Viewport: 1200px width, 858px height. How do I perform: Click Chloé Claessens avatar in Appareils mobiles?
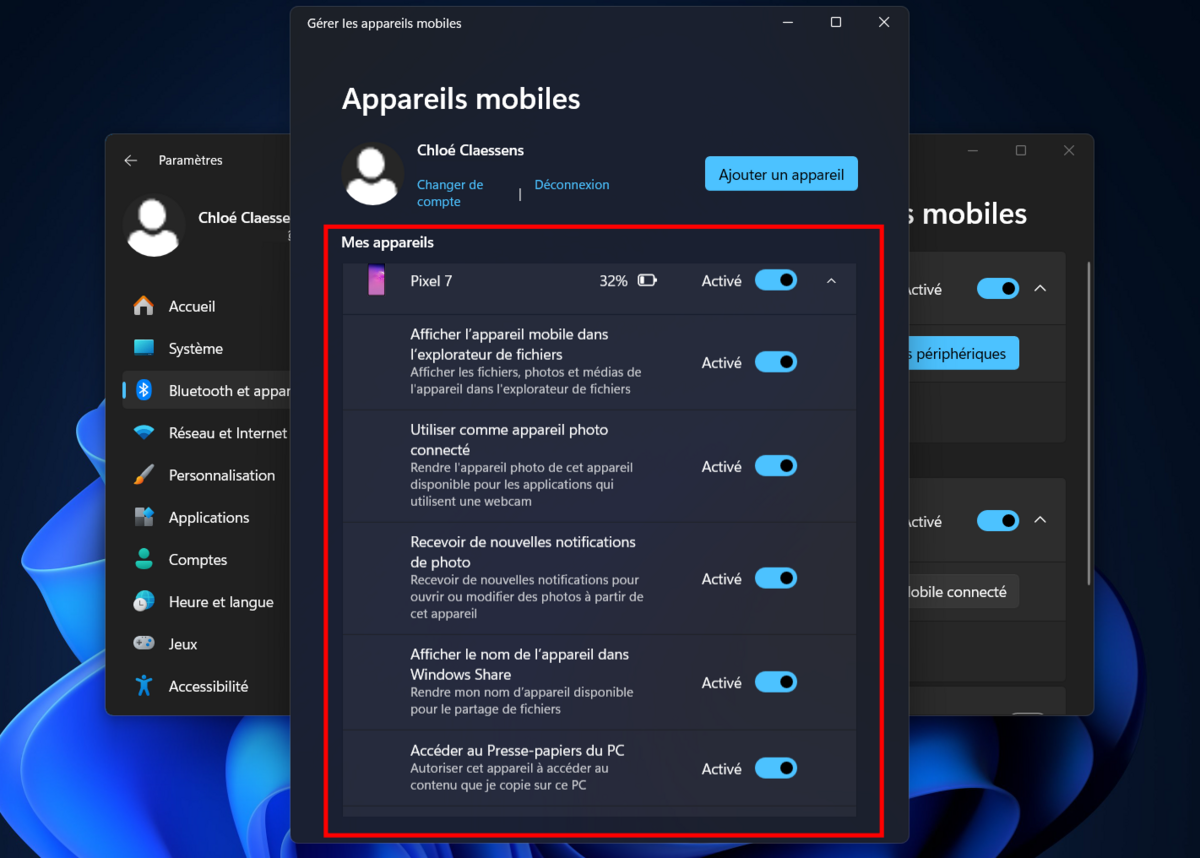(373, 173)
